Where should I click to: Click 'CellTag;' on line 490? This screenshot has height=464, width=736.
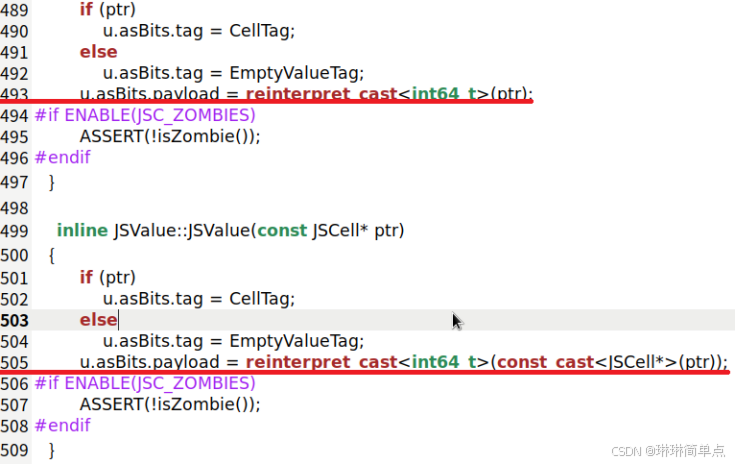(x=262, y=31)
